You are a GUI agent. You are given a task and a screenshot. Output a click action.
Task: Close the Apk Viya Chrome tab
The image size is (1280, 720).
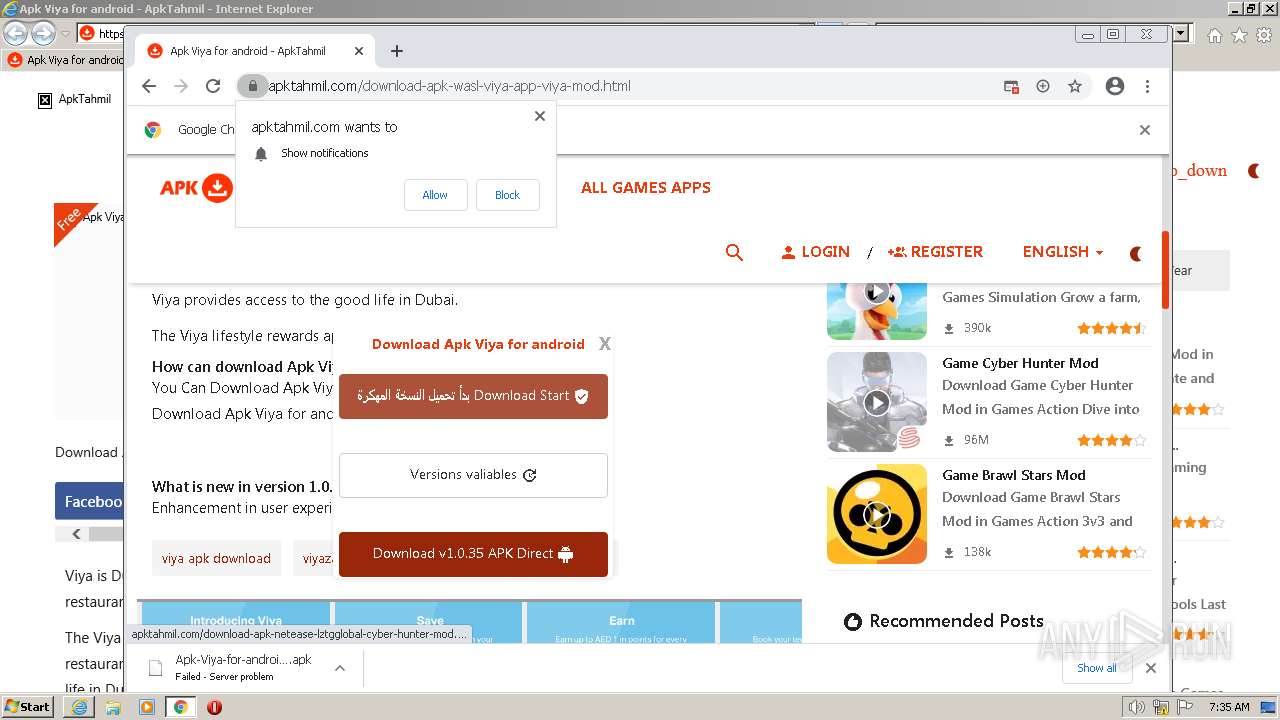pos(359,51)
